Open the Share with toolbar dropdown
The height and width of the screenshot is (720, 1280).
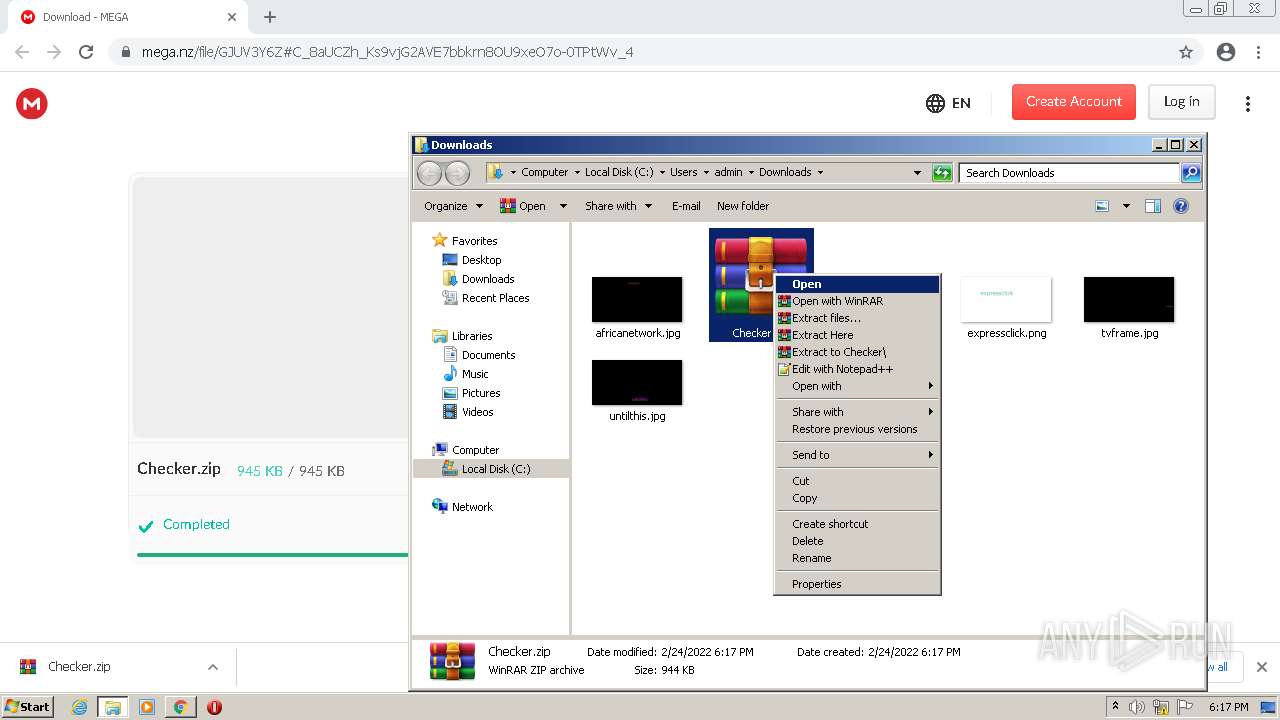click(x=618, y=206)
